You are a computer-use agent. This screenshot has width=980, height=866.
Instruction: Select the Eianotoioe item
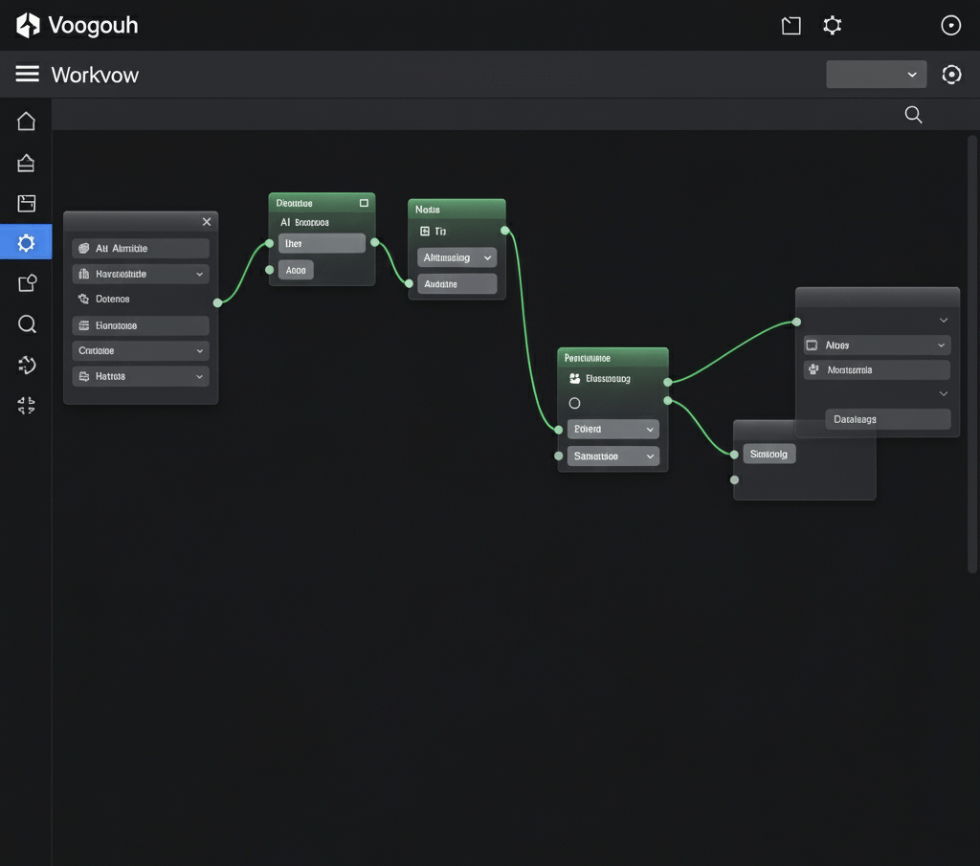[141, 326]
